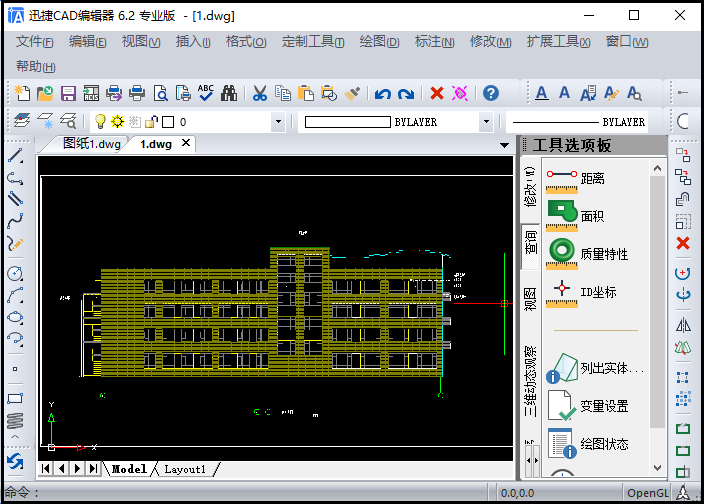Click the 绘图状态 drawing status tool

tap(587, 443)
